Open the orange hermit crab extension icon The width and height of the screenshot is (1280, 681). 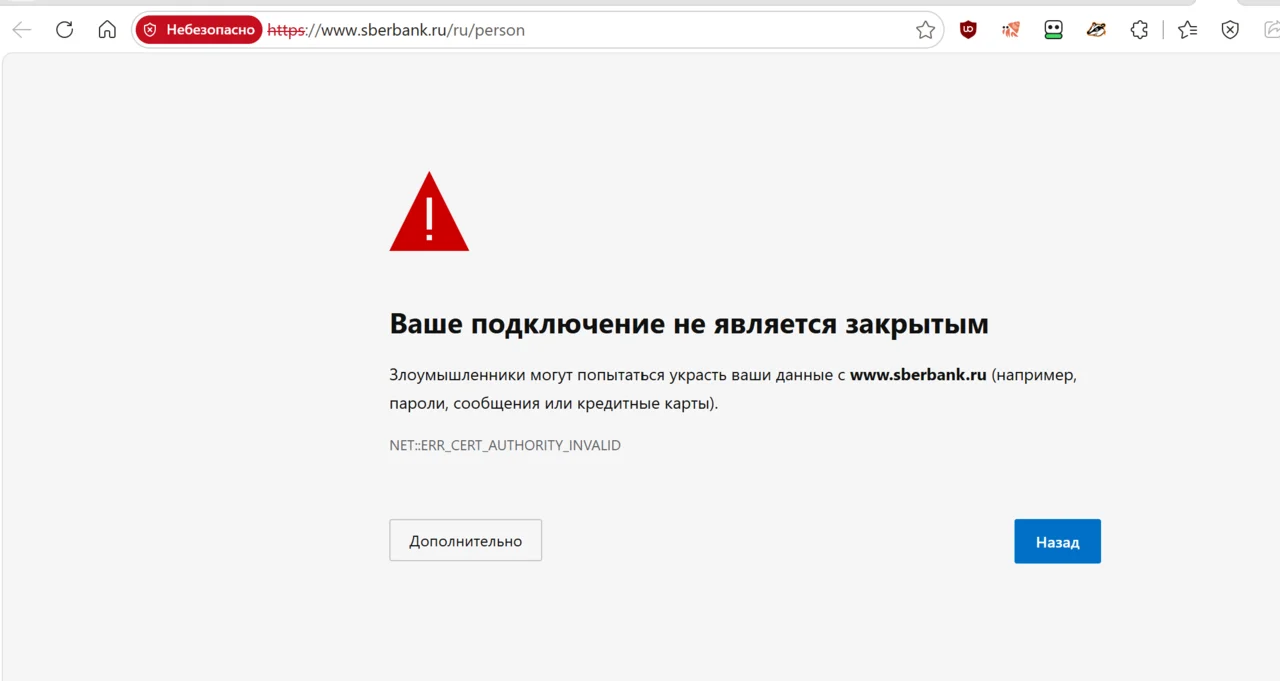[x=1011, y=30]
